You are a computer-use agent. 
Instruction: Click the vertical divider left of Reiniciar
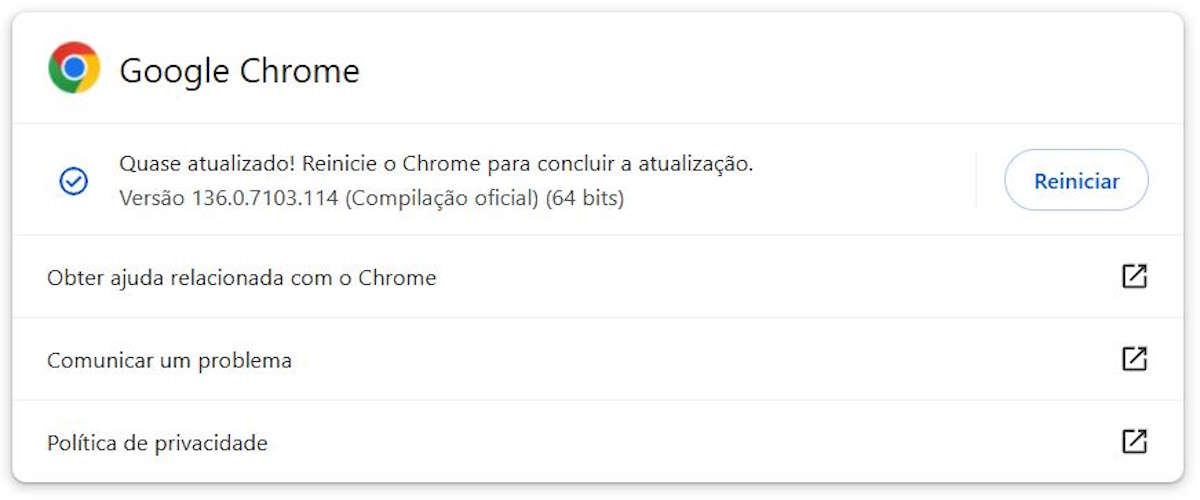976,180
